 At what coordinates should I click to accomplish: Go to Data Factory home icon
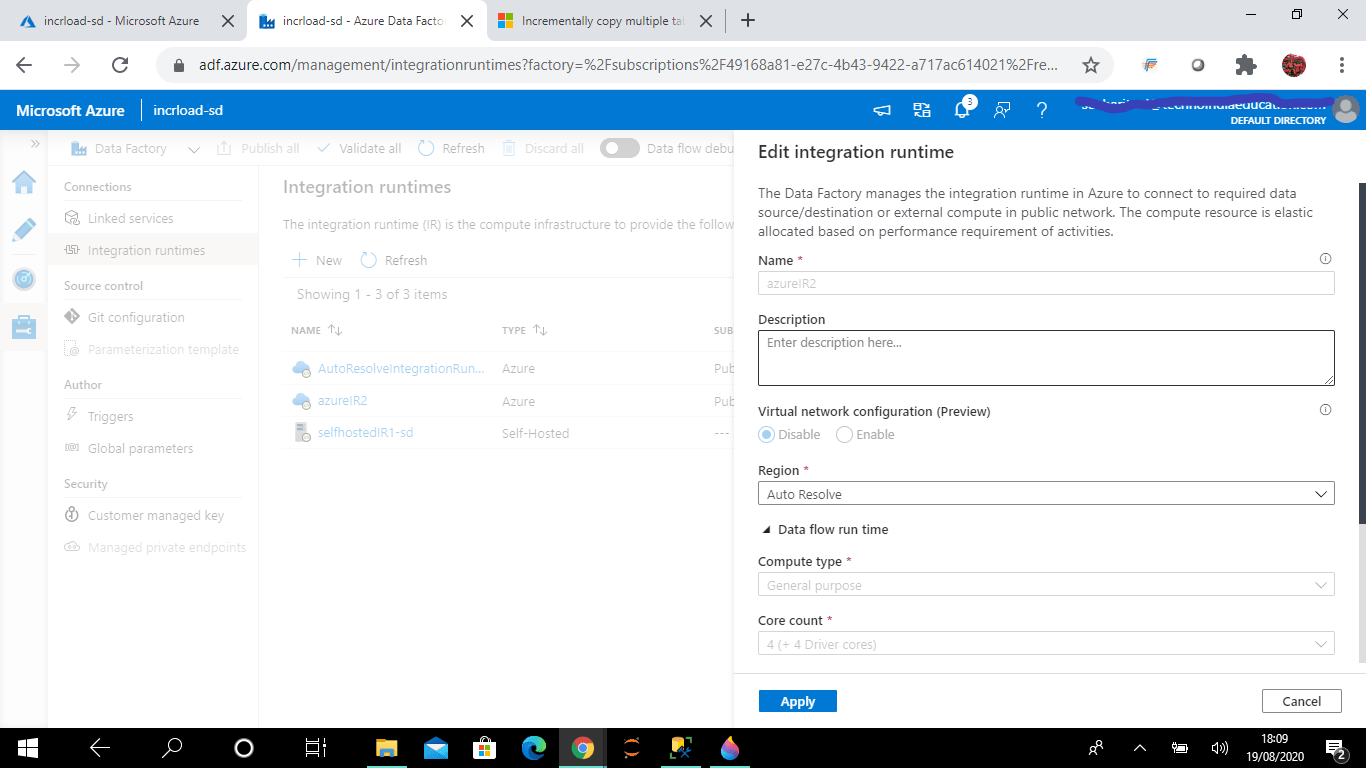[x=24, y=182]
